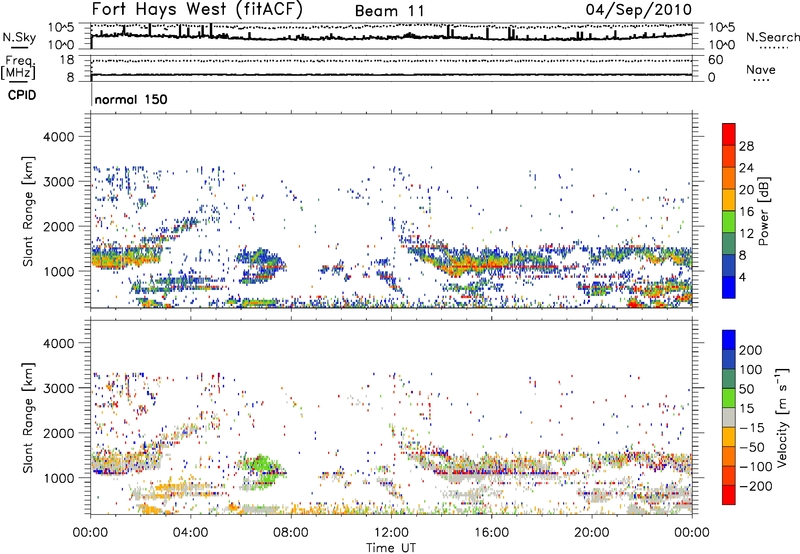Select the 'N.Search' legend label
800x554 pixels.
[772, 37]
